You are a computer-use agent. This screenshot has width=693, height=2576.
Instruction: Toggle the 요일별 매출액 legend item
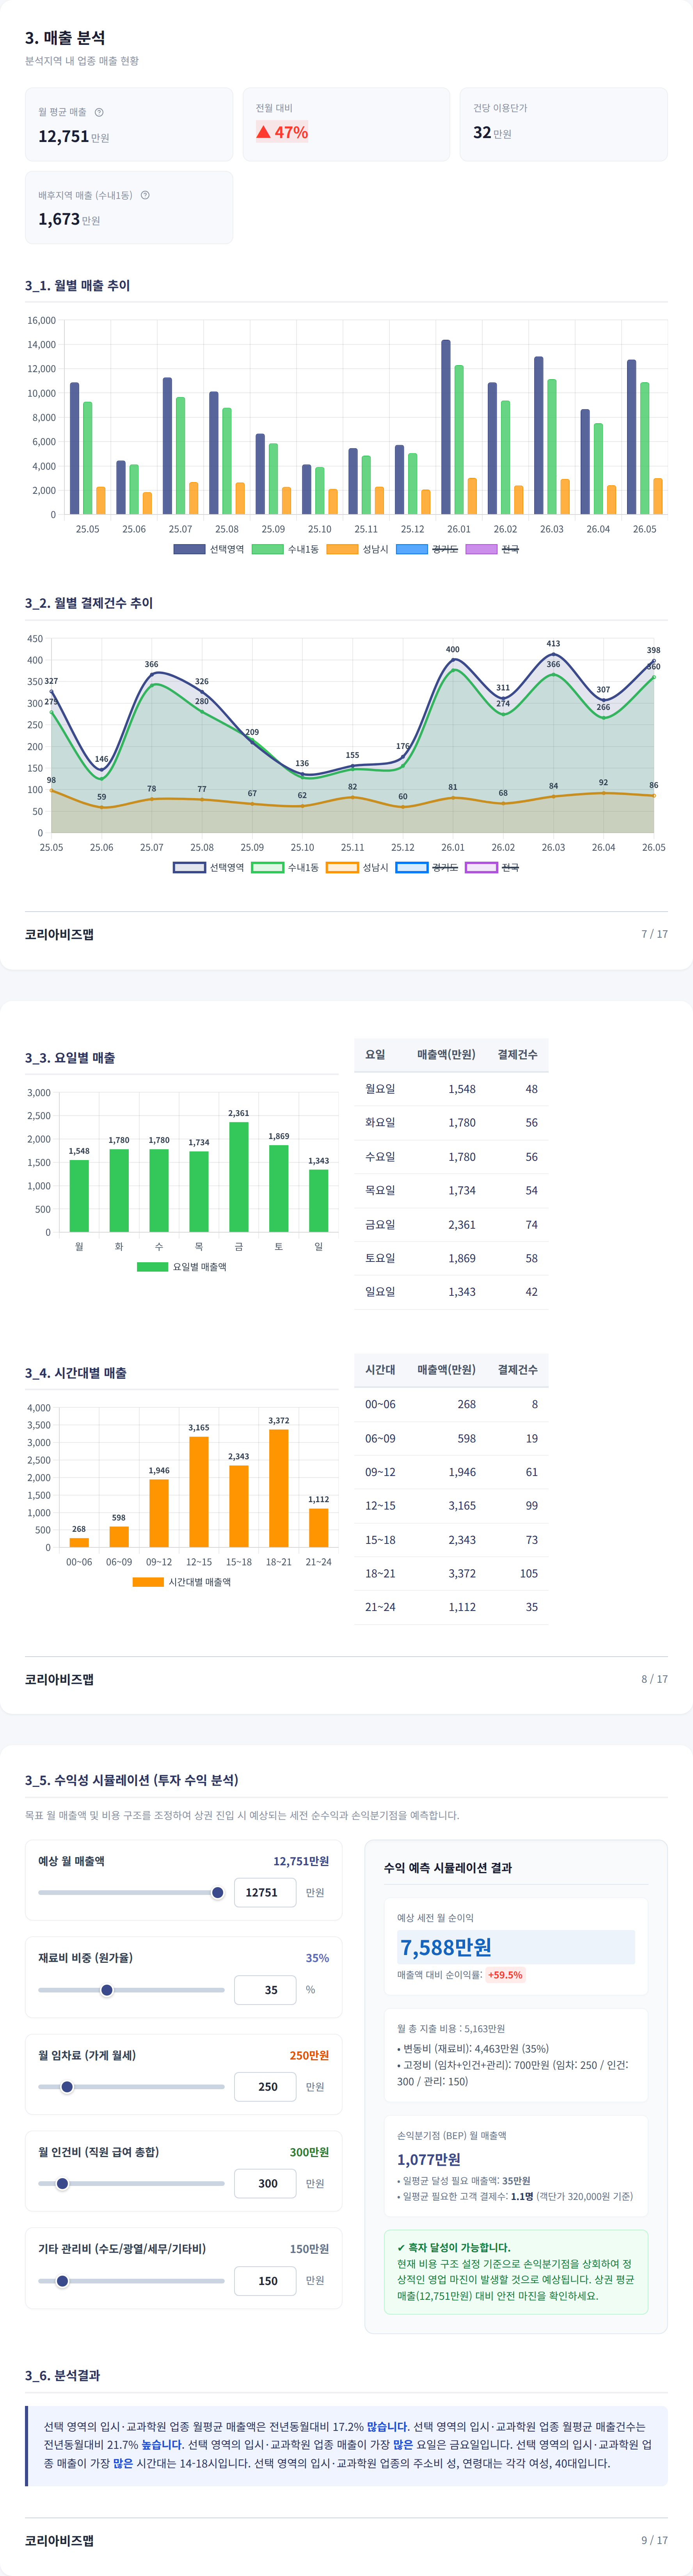coord(182,1266)
